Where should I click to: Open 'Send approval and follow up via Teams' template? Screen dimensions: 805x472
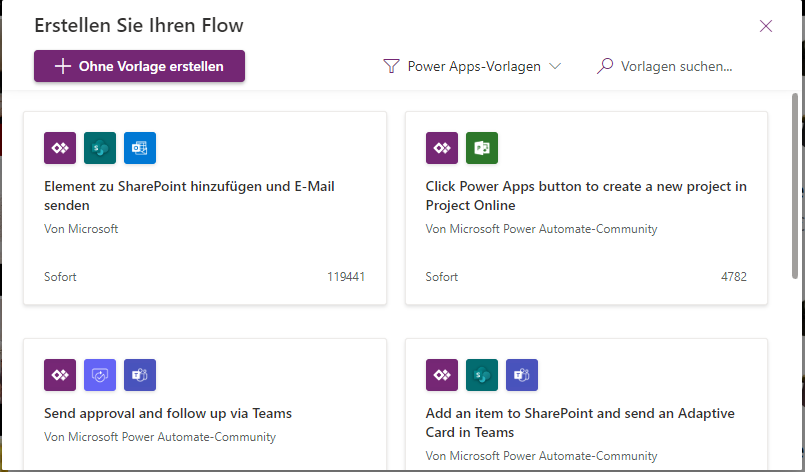click(x=205, y=403)
